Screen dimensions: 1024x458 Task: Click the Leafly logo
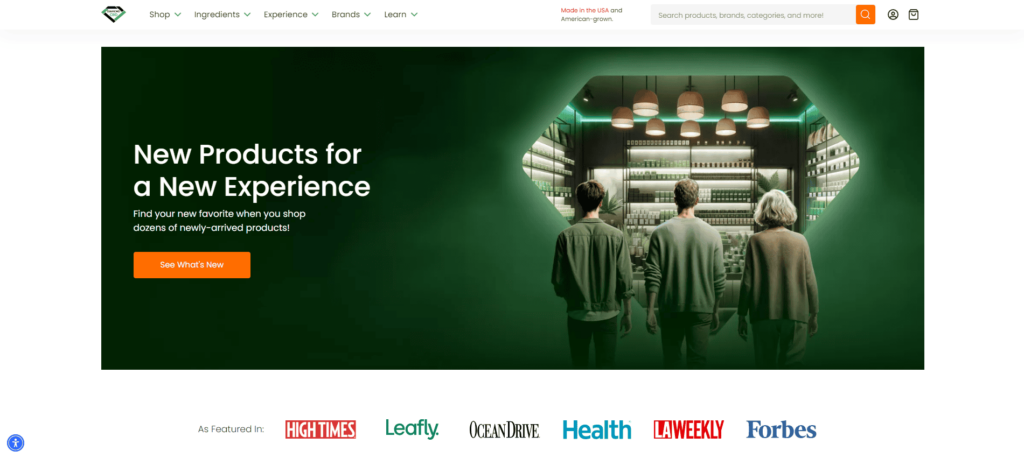tap(412, 429)
